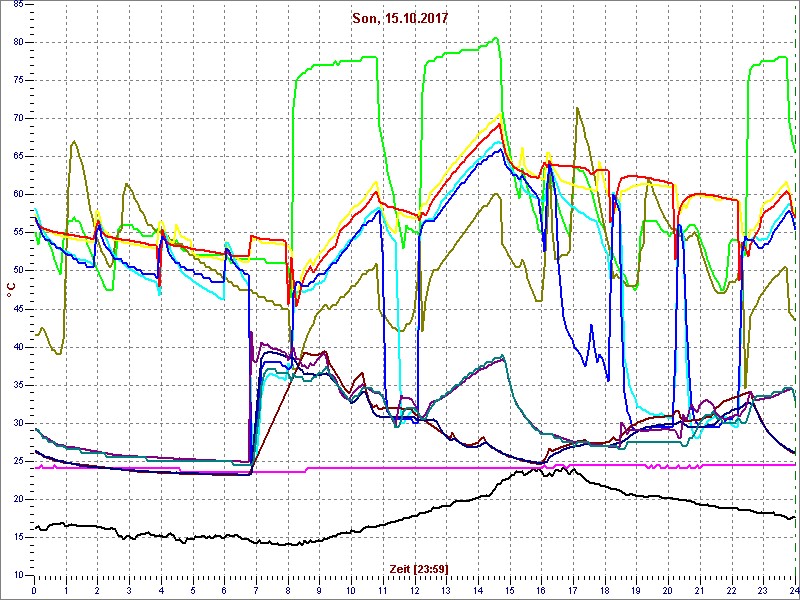The height and width of the screenshot is (600, 800).
Task: Click hour 19 label on the time axis
Action: [637, 591]
